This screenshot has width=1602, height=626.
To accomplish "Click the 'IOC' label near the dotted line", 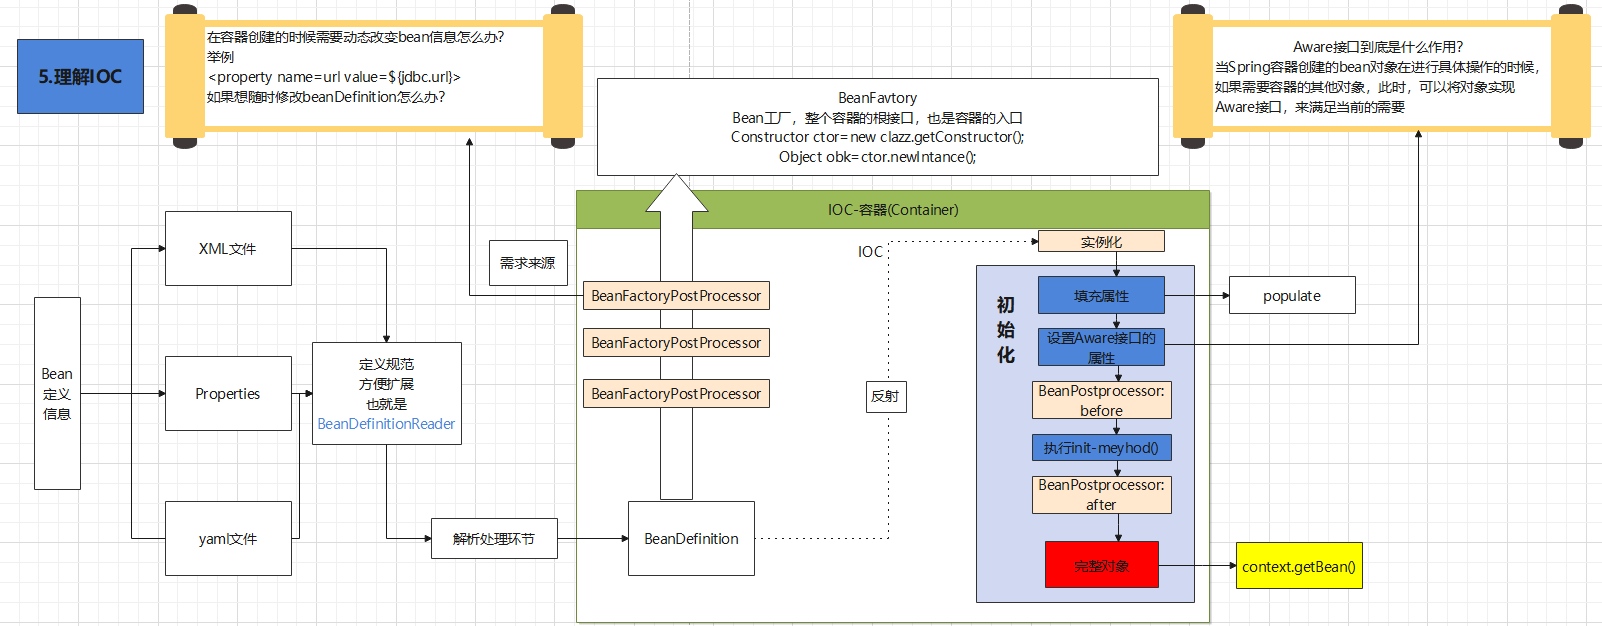I will pos(871,252).
